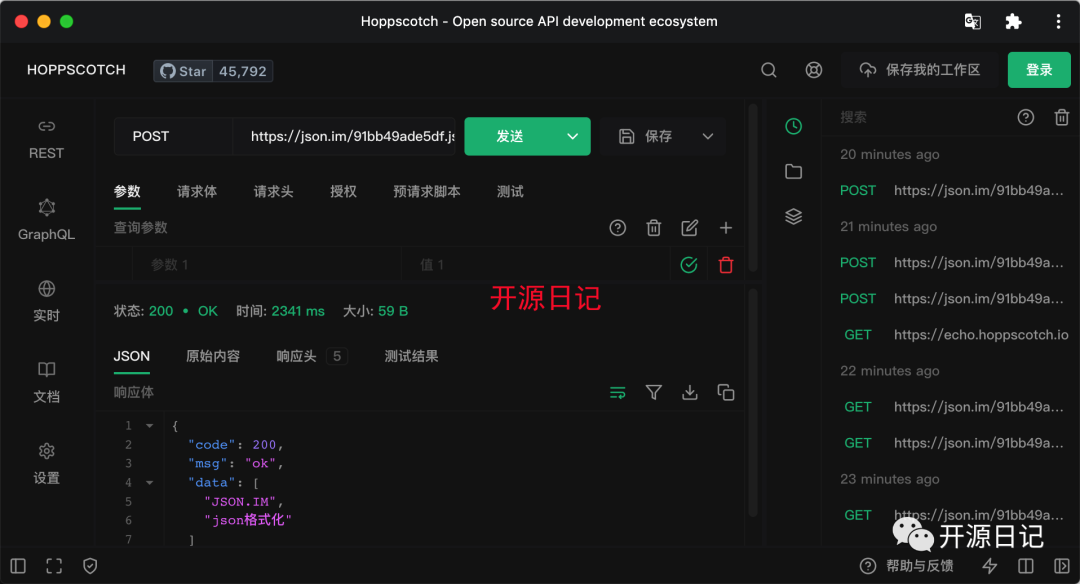Add a new query parameter row
Viewport: 1080px width, 584px height.
click(x=726, y=228)
